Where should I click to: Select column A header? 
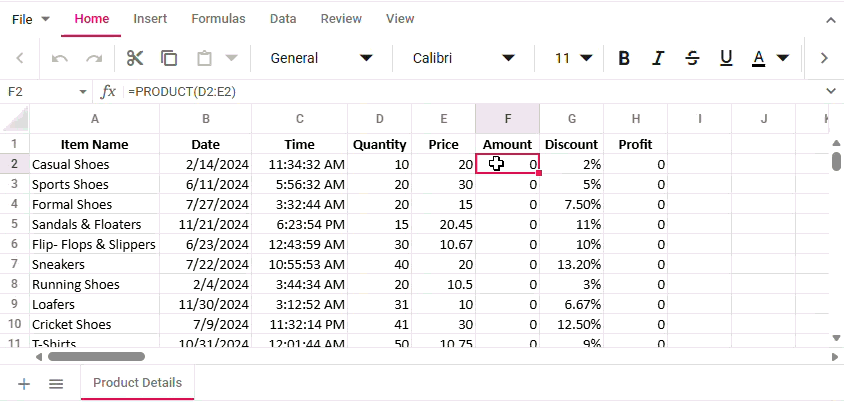(x=95, y=119)
